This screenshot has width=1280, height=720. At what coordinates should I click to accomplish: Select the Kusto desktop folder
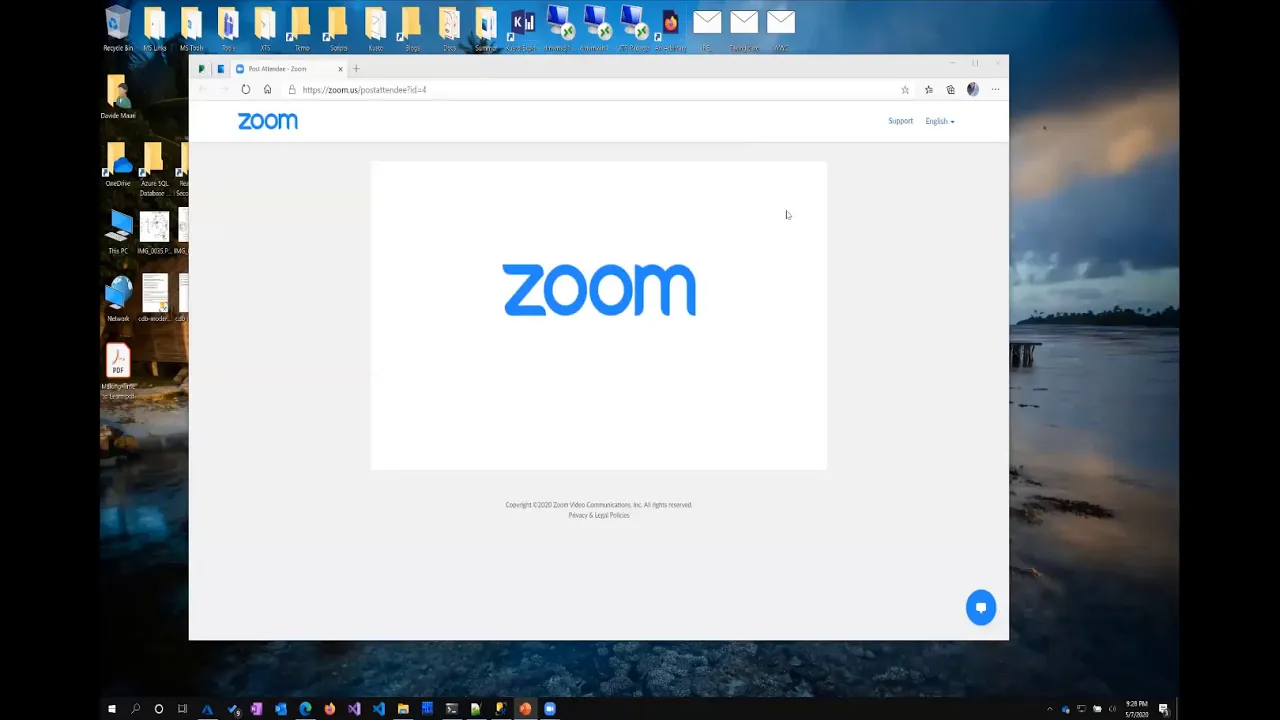375,29
